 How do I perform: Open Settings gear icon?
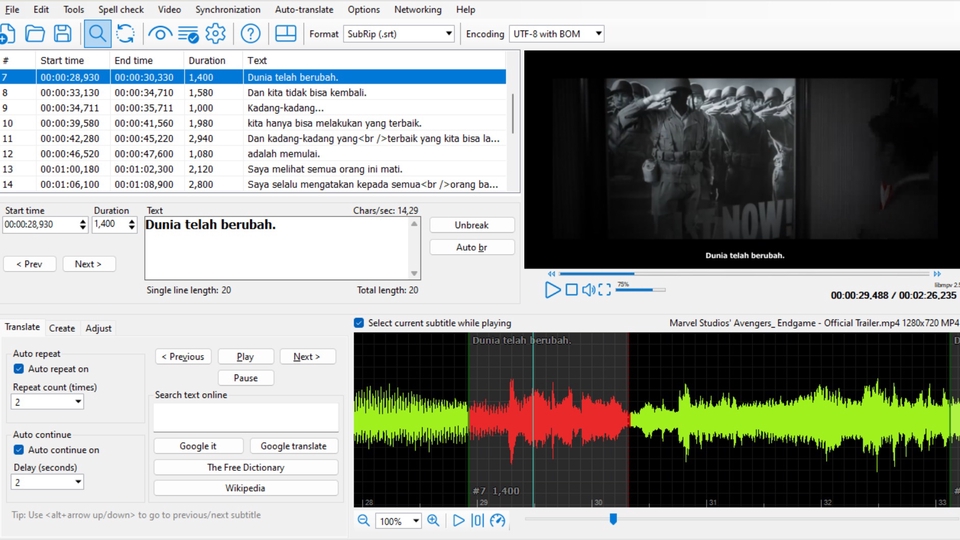point(216,34)
